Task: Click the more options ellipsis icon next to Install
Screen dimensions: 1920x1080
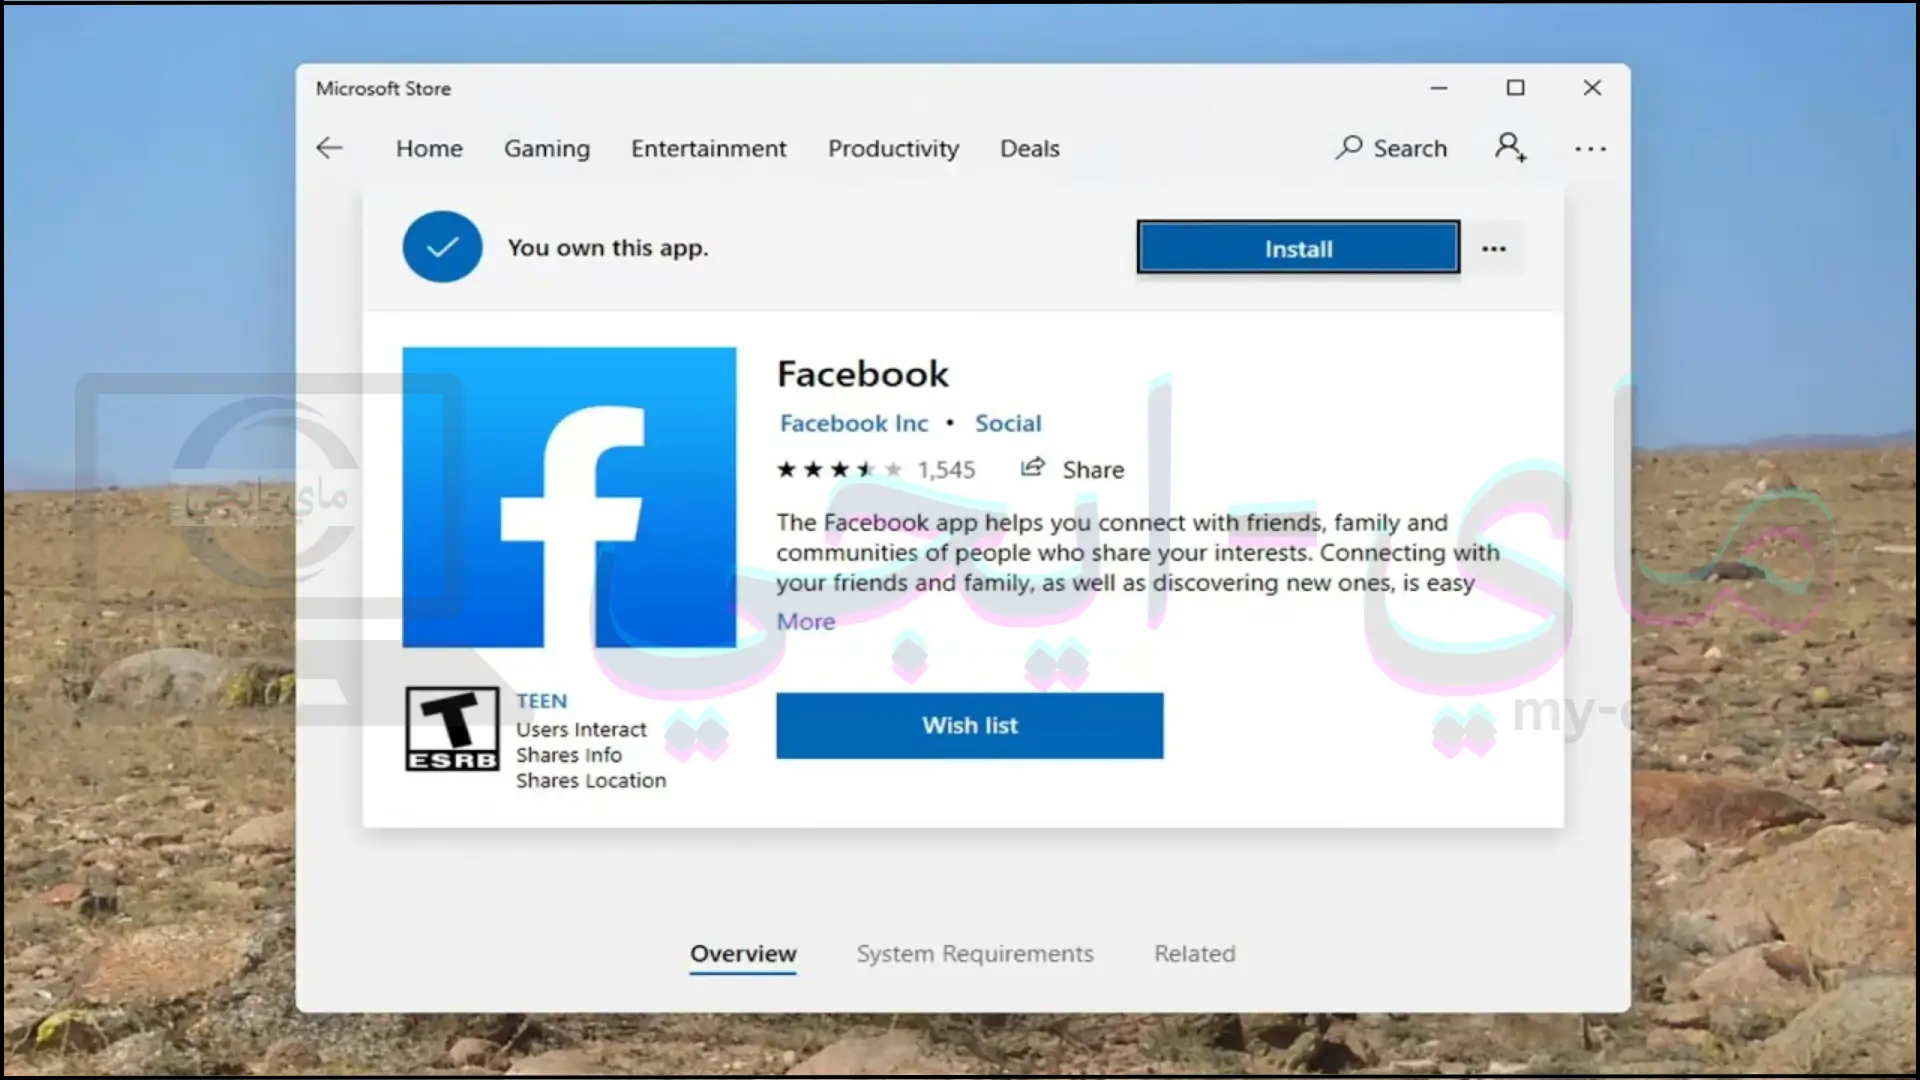Action: (1494, 248)
